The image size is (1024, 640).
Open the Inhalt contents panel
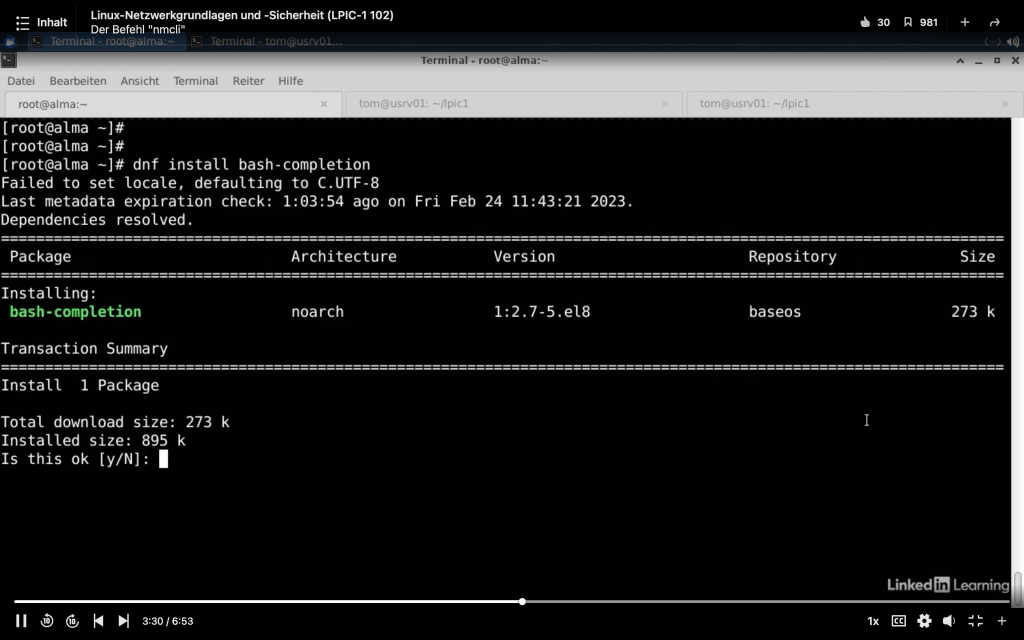pos(42,22)
